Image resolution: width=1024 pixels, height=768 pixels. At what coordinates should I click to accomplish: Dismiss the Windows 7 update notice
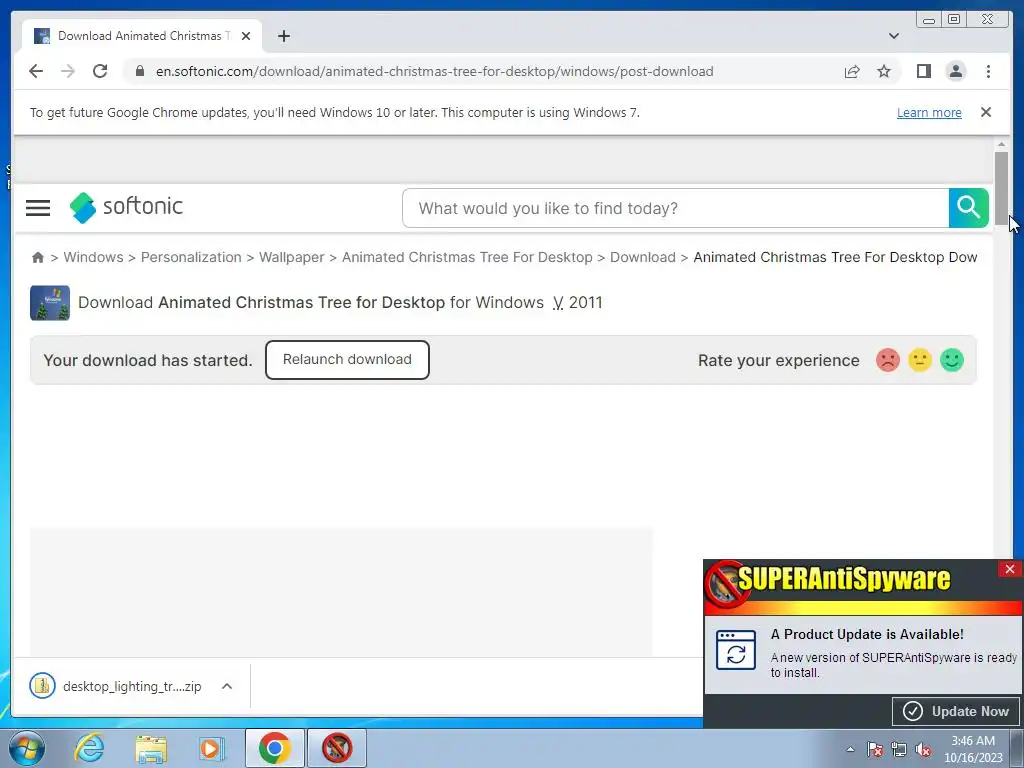(x=985, y=112)
